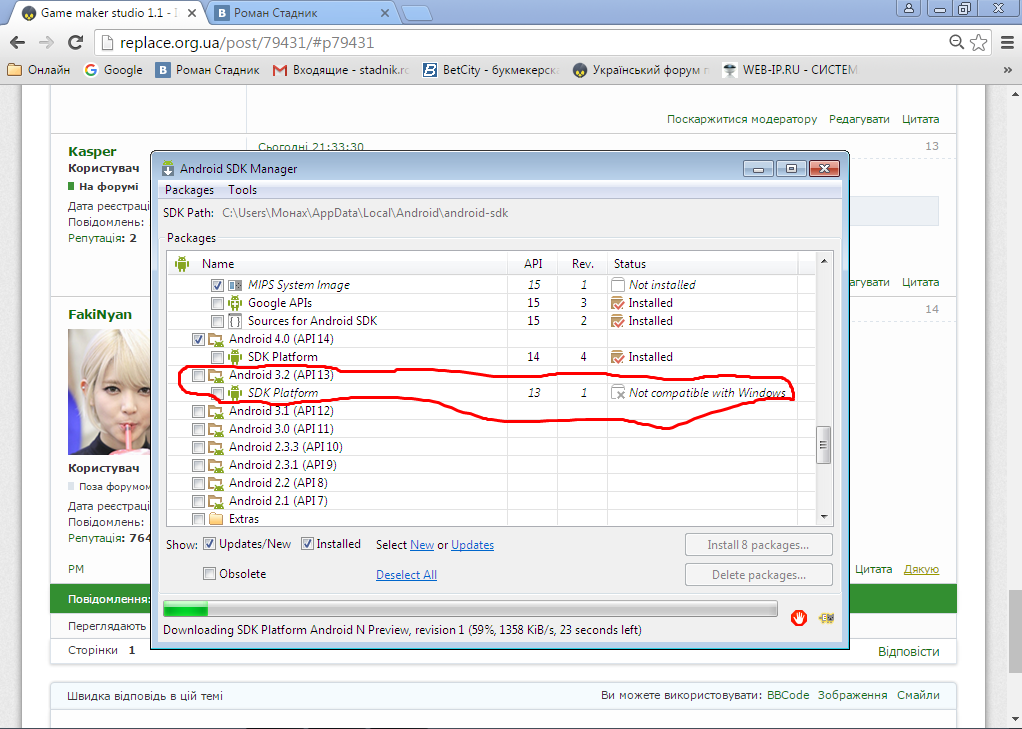Click the Updates selection link
The image size is (1022, 729).
pyautogui.click(x=473, y=545)
